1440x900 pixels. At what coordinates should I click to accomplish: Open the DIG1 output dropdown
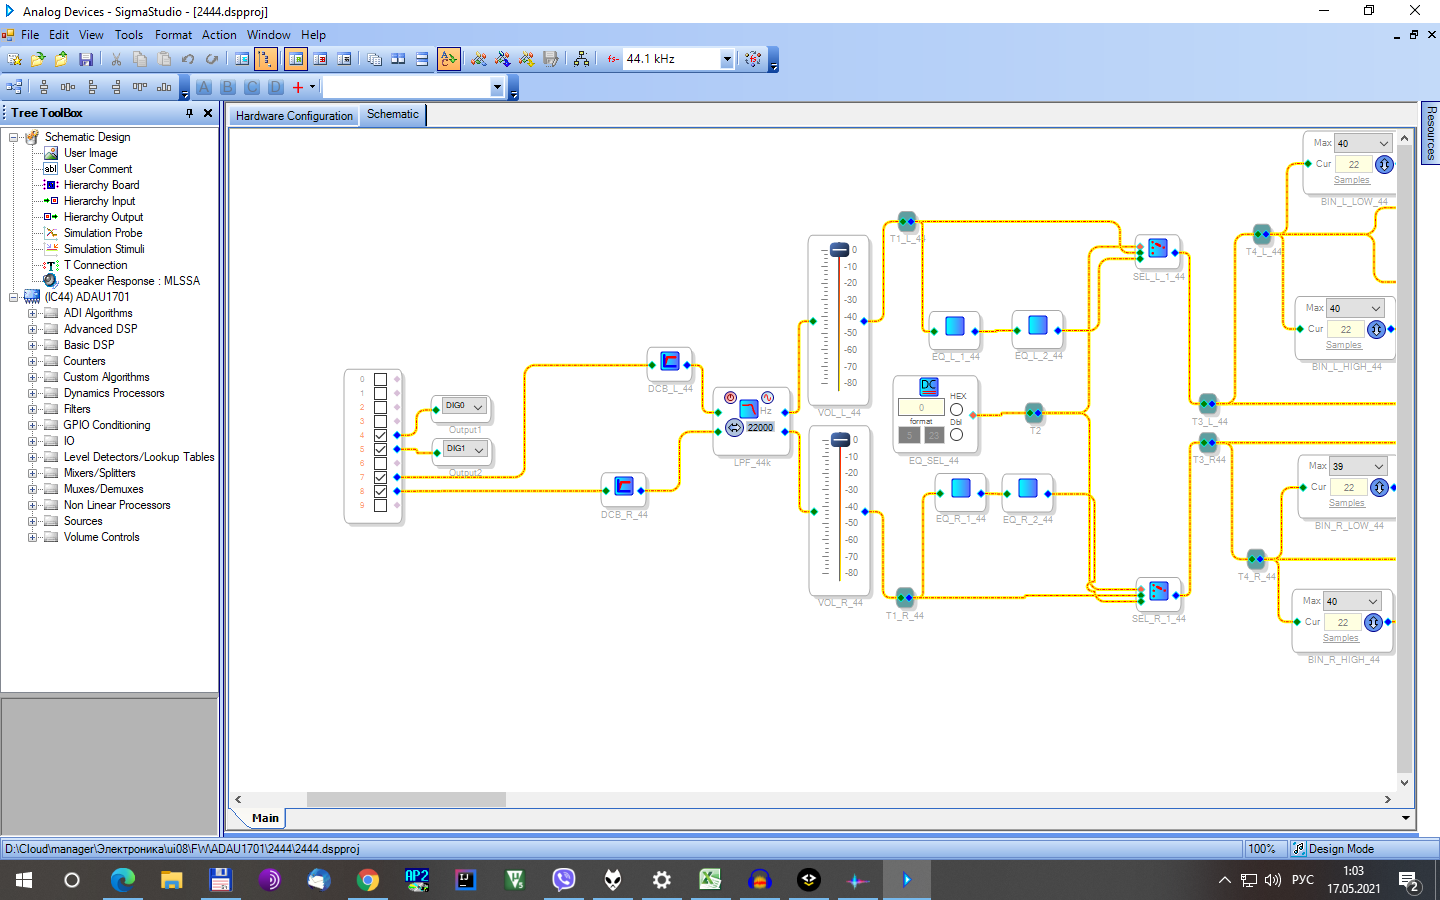(x=479, y=449)
